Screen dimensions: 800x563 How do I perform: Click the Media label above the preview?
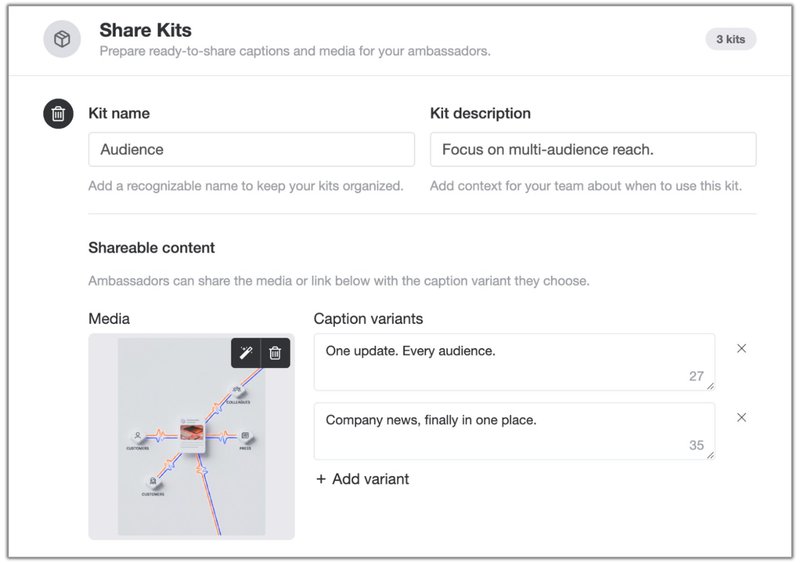(109, 319)
